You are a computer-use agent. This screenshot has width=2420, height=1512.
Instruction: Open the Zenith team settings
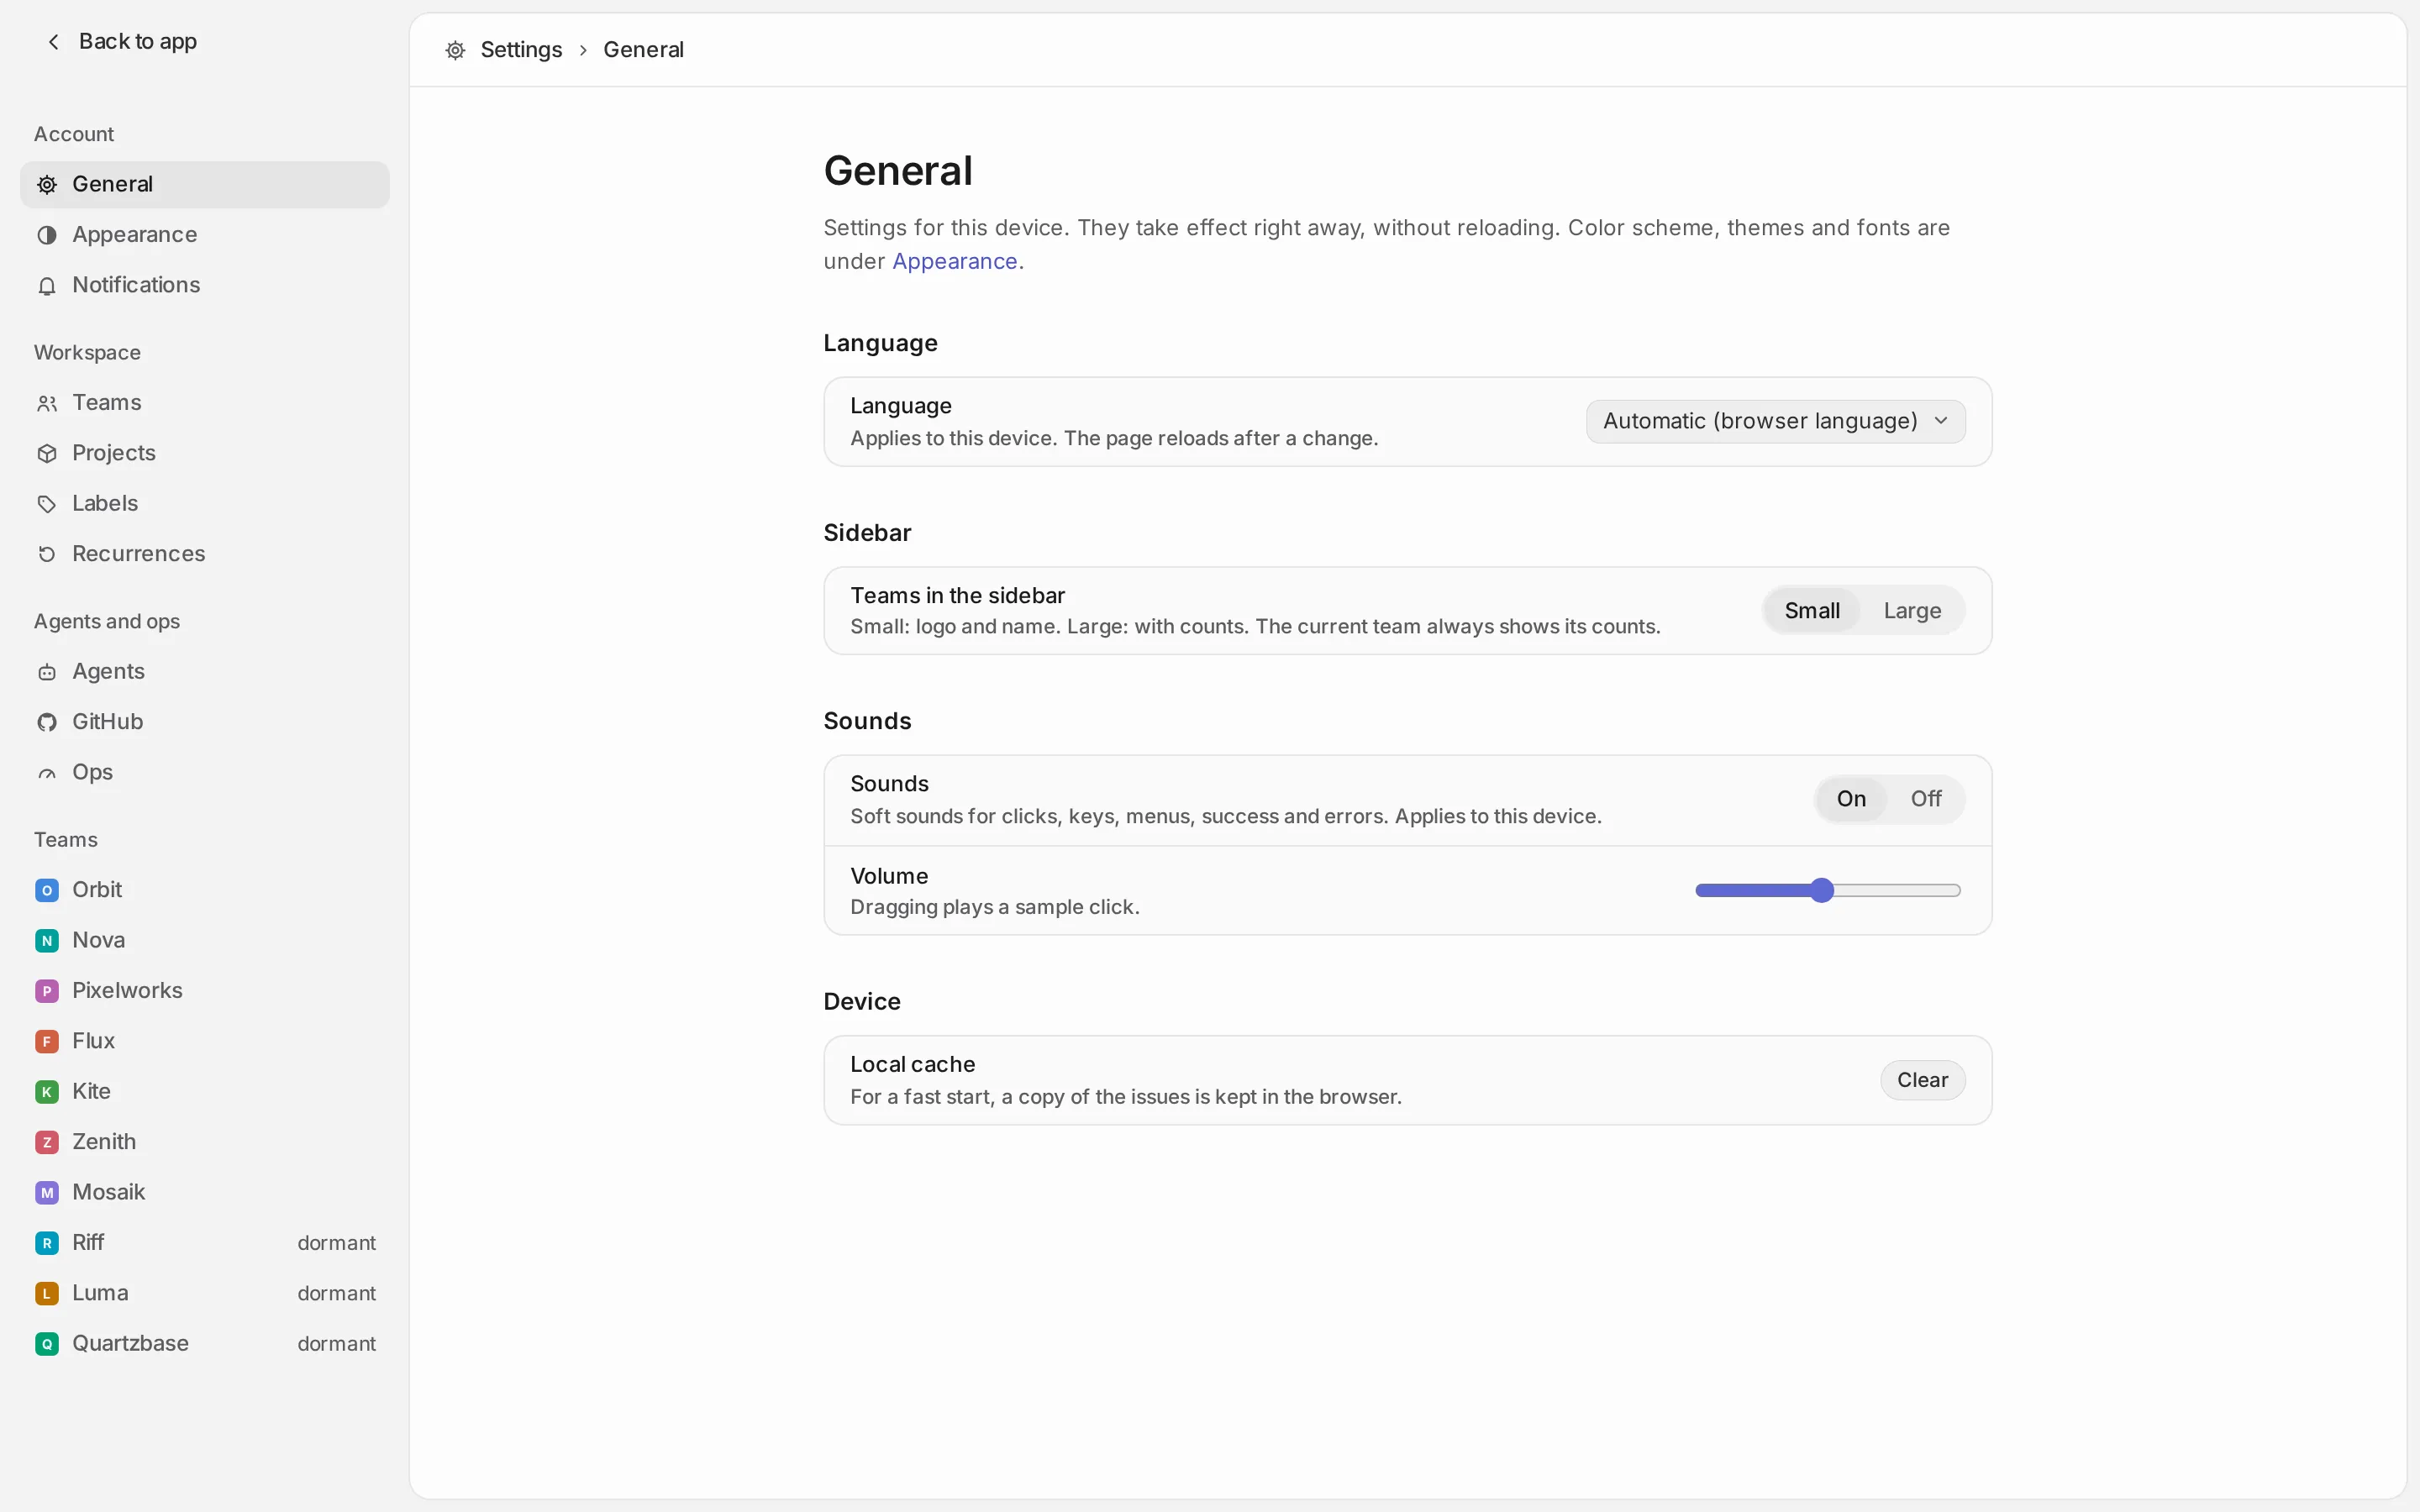pos(205,1142)
